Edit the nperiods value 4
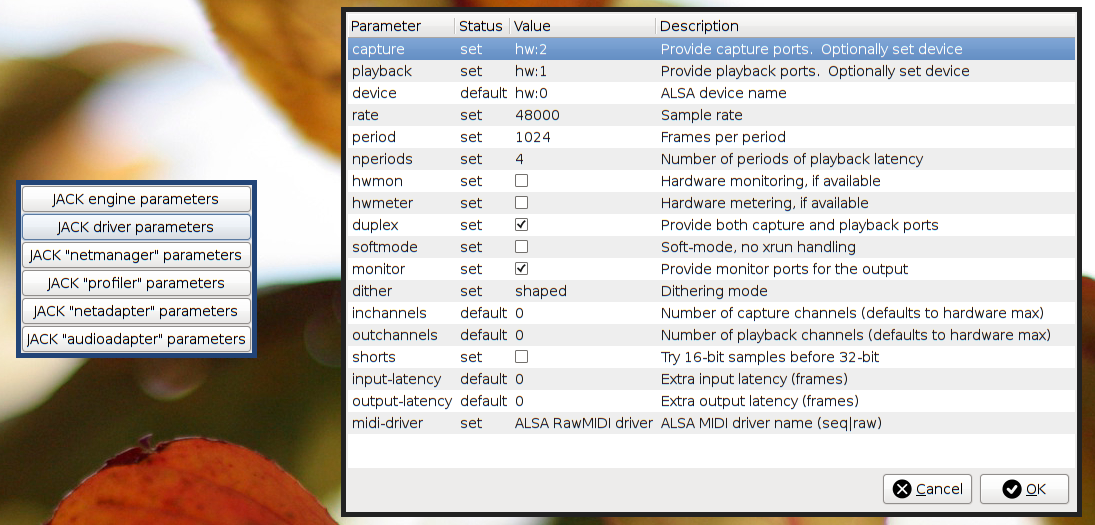This screenshot has width=1095, height=525. tap(520, 159)
